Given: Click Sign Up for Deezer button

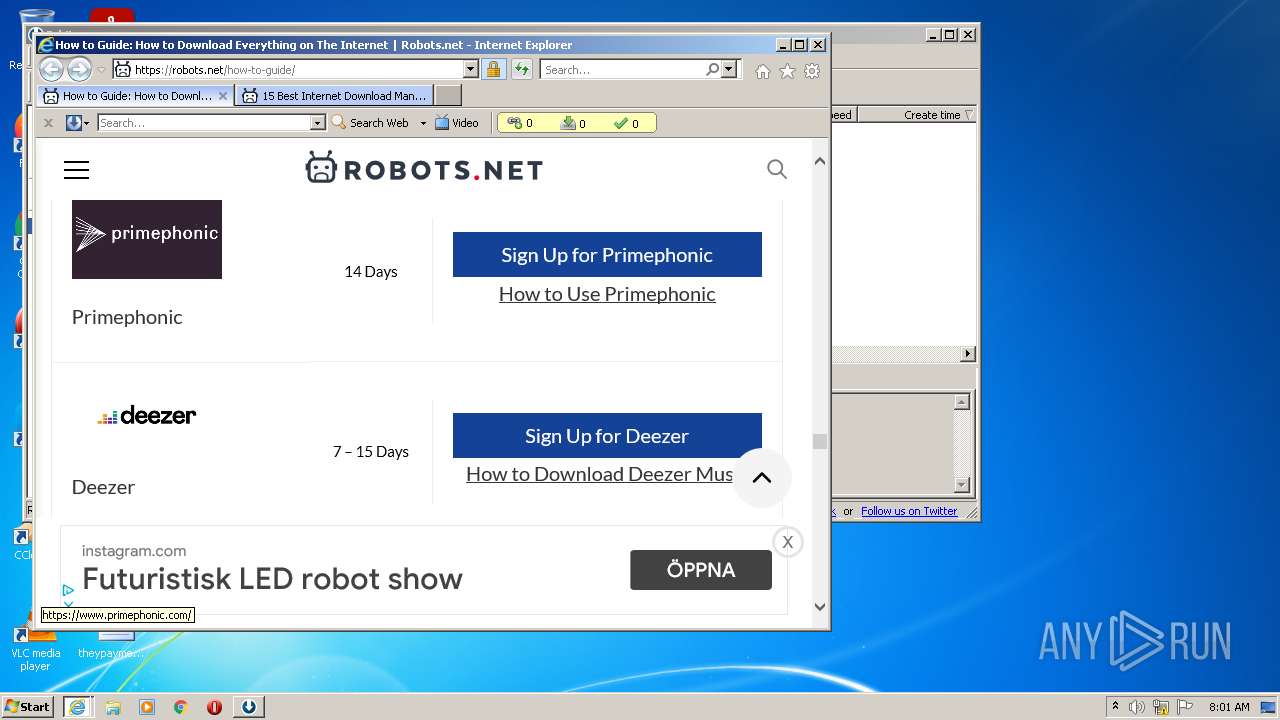Looking at the screenshot, I should pos(607,436).
